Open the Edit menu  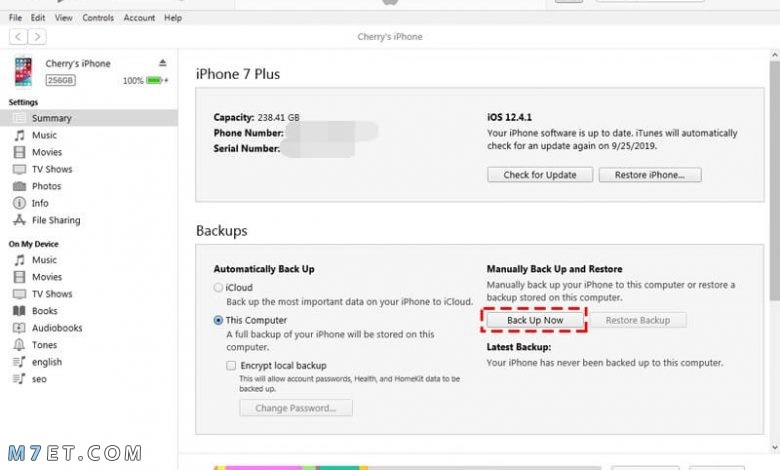38,17
